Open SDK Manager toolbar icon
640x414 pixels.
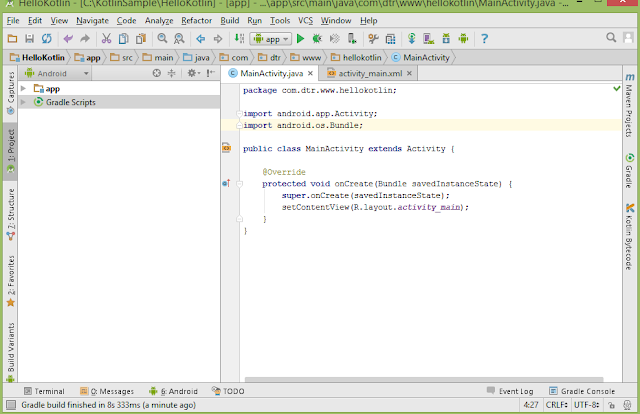tap(446, 39)
